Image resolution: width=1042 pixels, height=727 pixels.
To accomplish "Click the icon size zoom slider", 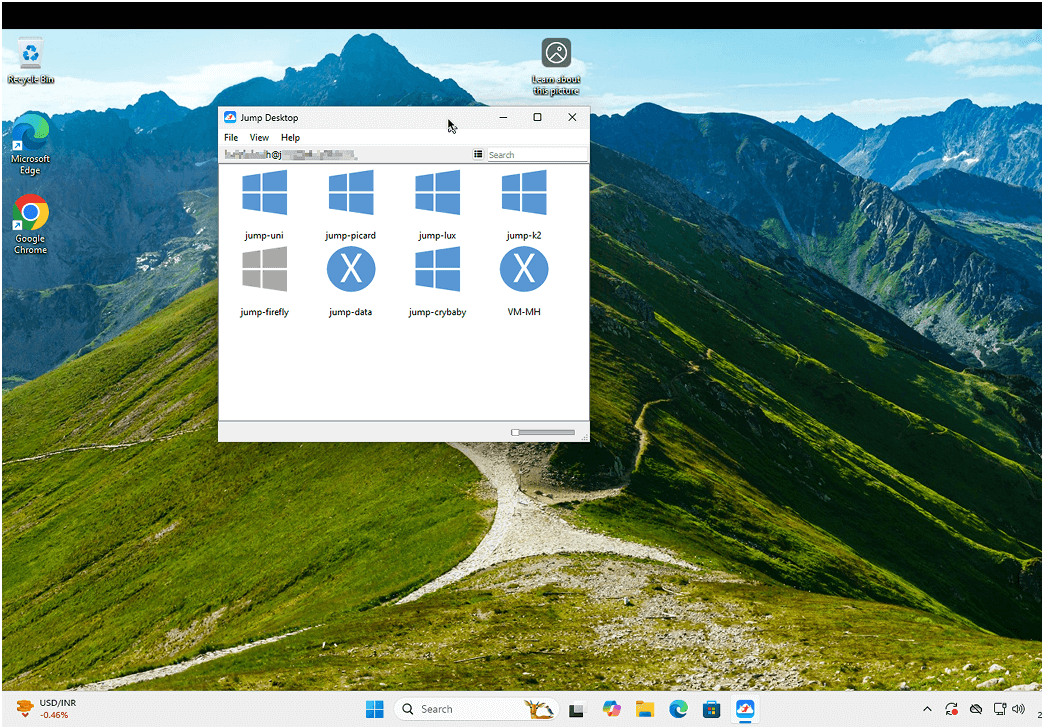I will (x=543, y=432).
